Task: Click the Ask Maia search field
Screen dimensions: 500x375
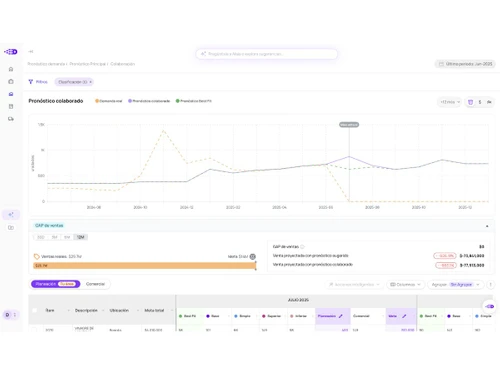Action: point(267,54)
